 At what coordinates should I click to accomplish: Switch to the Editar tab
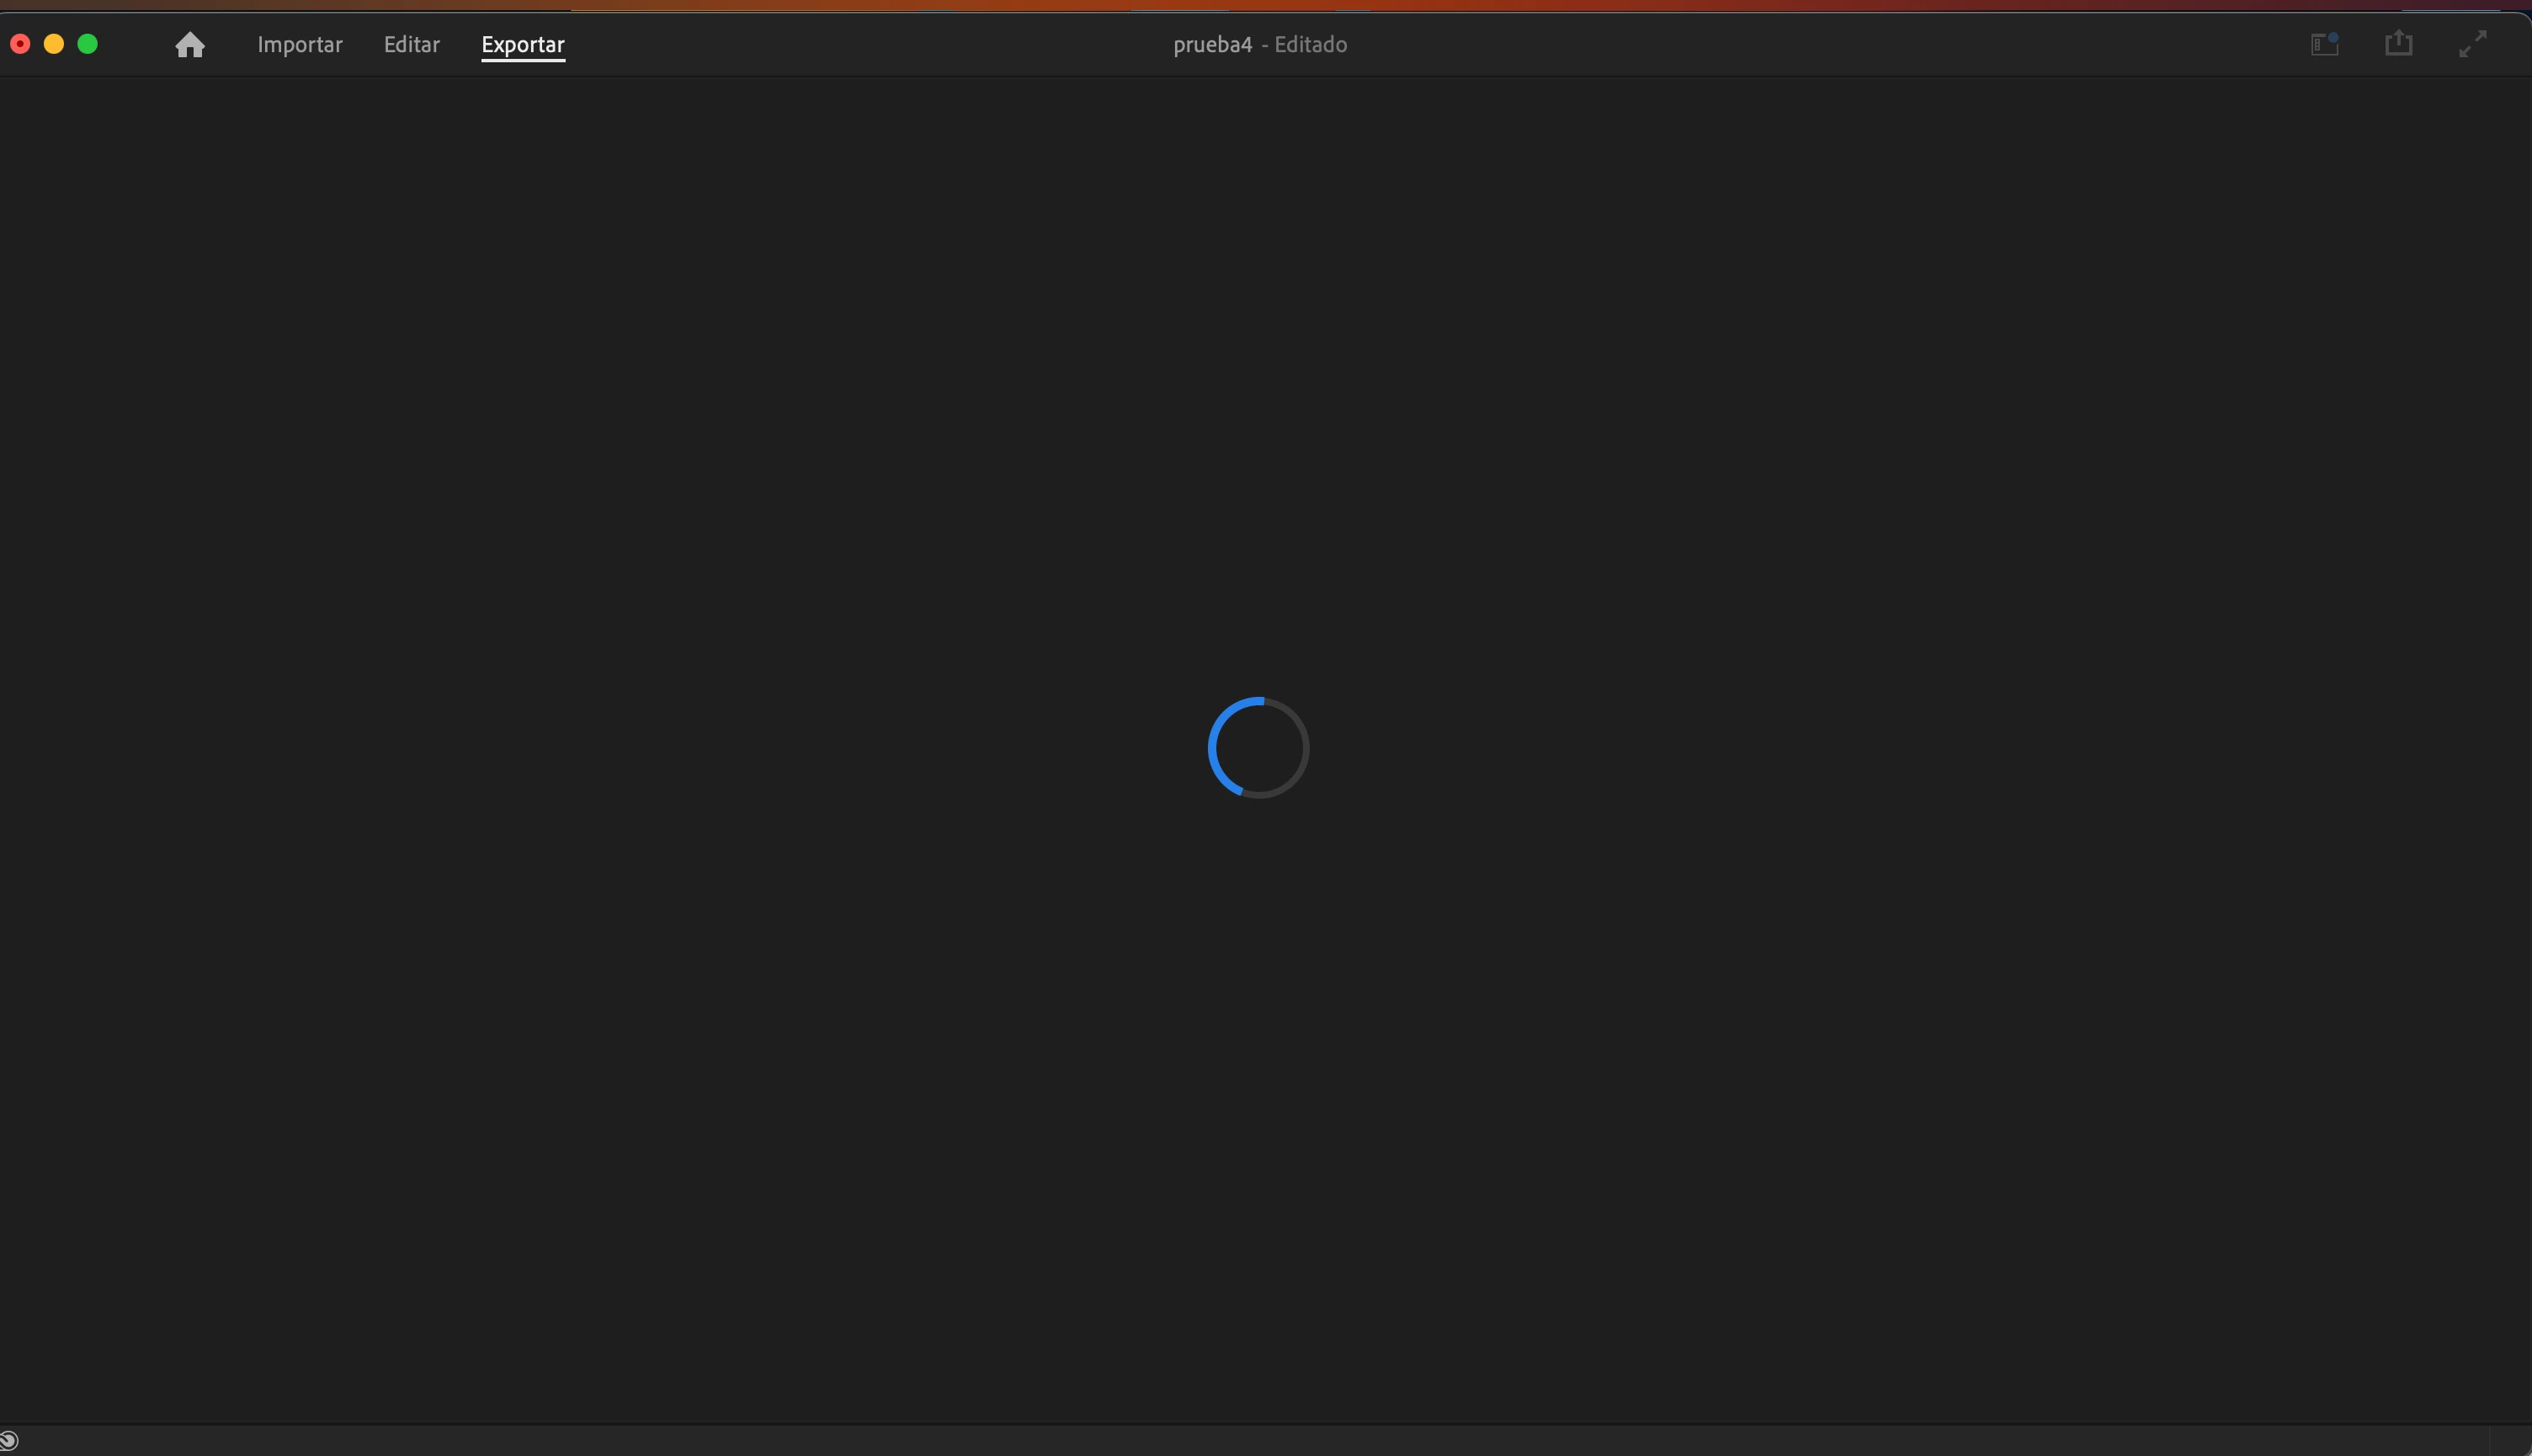(x=411, y=45)
